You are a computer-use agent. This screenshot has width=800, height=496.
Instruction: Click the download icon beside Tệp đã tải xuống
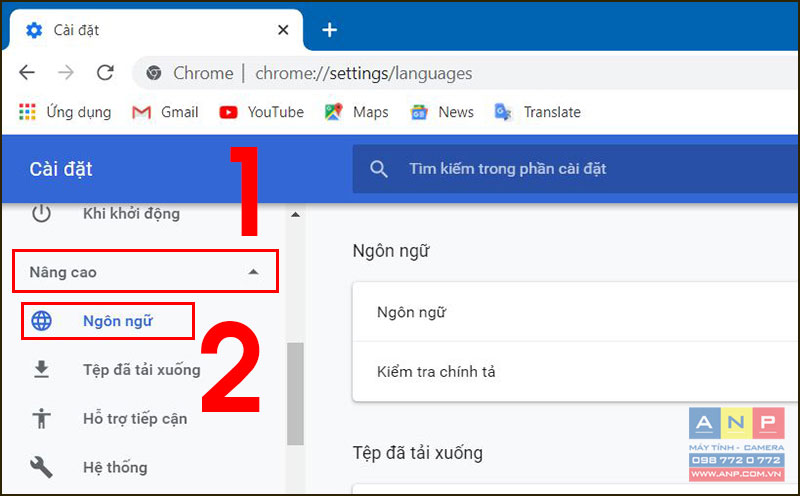pos(41,369)
